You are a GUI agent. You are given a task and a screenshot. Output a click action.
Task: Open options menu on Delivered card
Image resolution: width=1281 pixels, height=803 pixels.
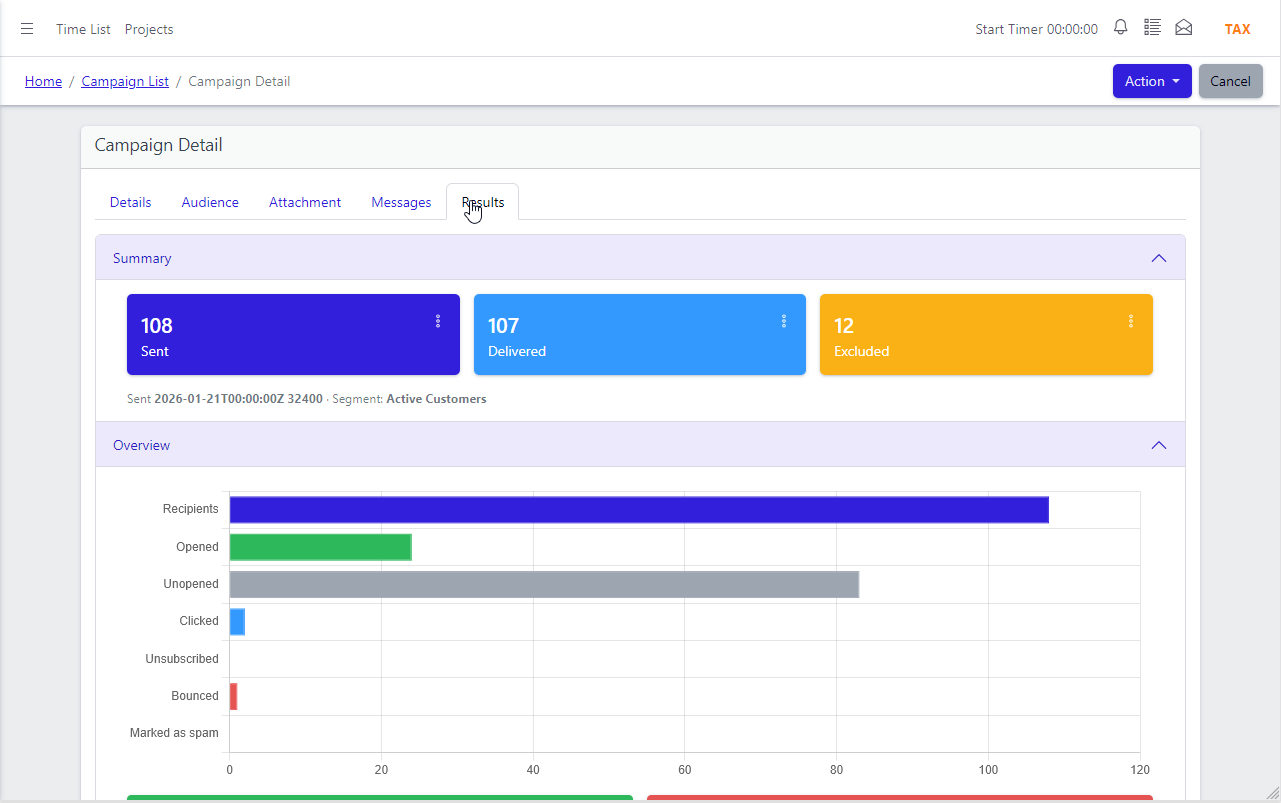[784, 321]
